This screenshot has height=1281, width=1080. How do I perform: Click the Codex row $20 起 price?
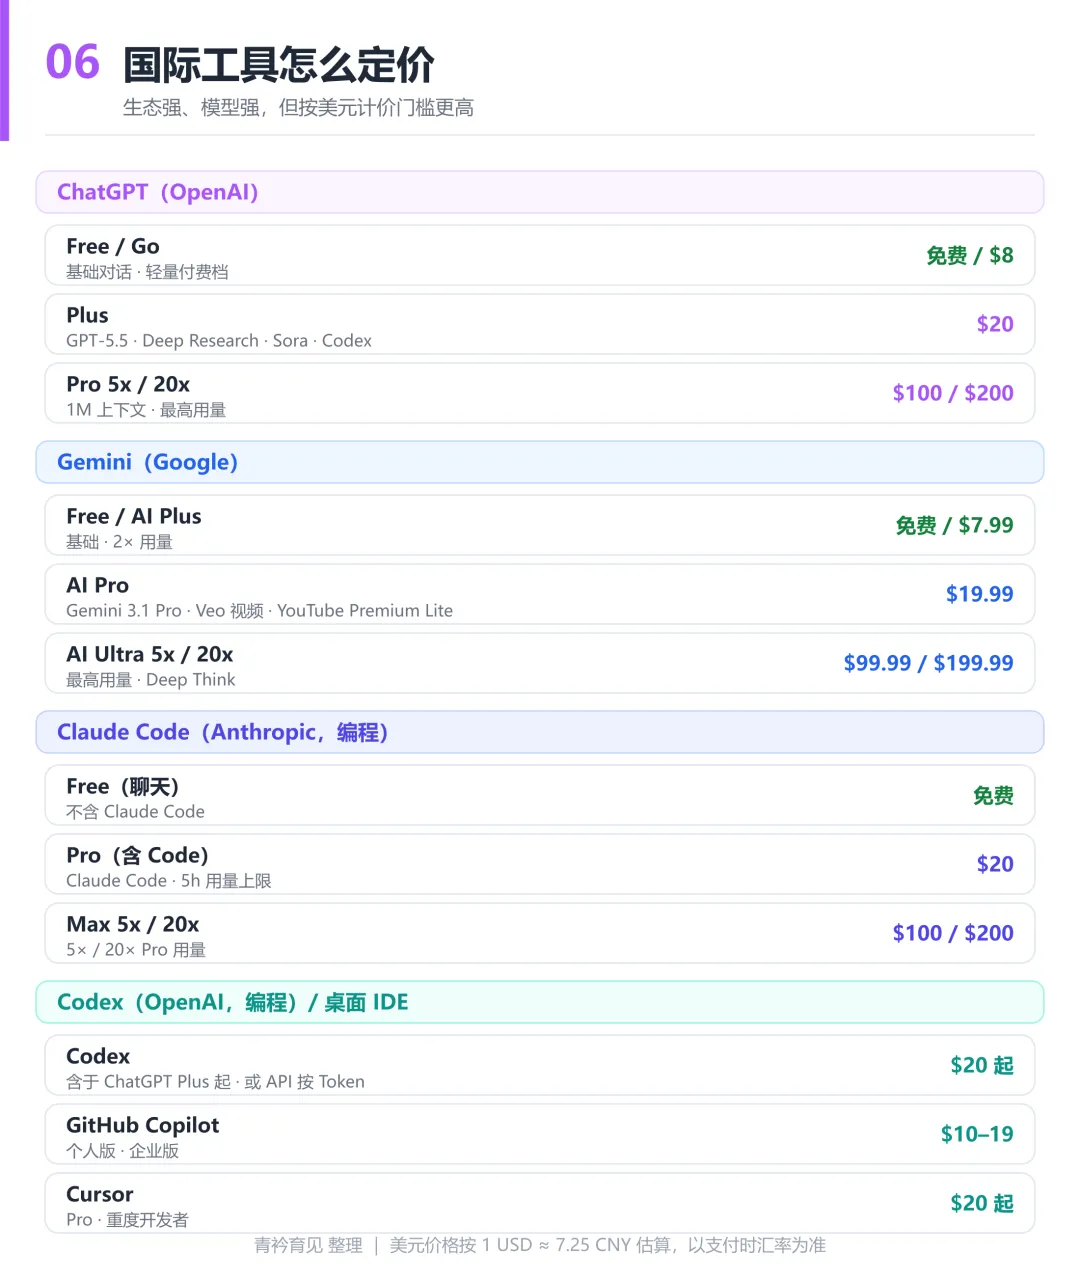tap(982, 1065)
